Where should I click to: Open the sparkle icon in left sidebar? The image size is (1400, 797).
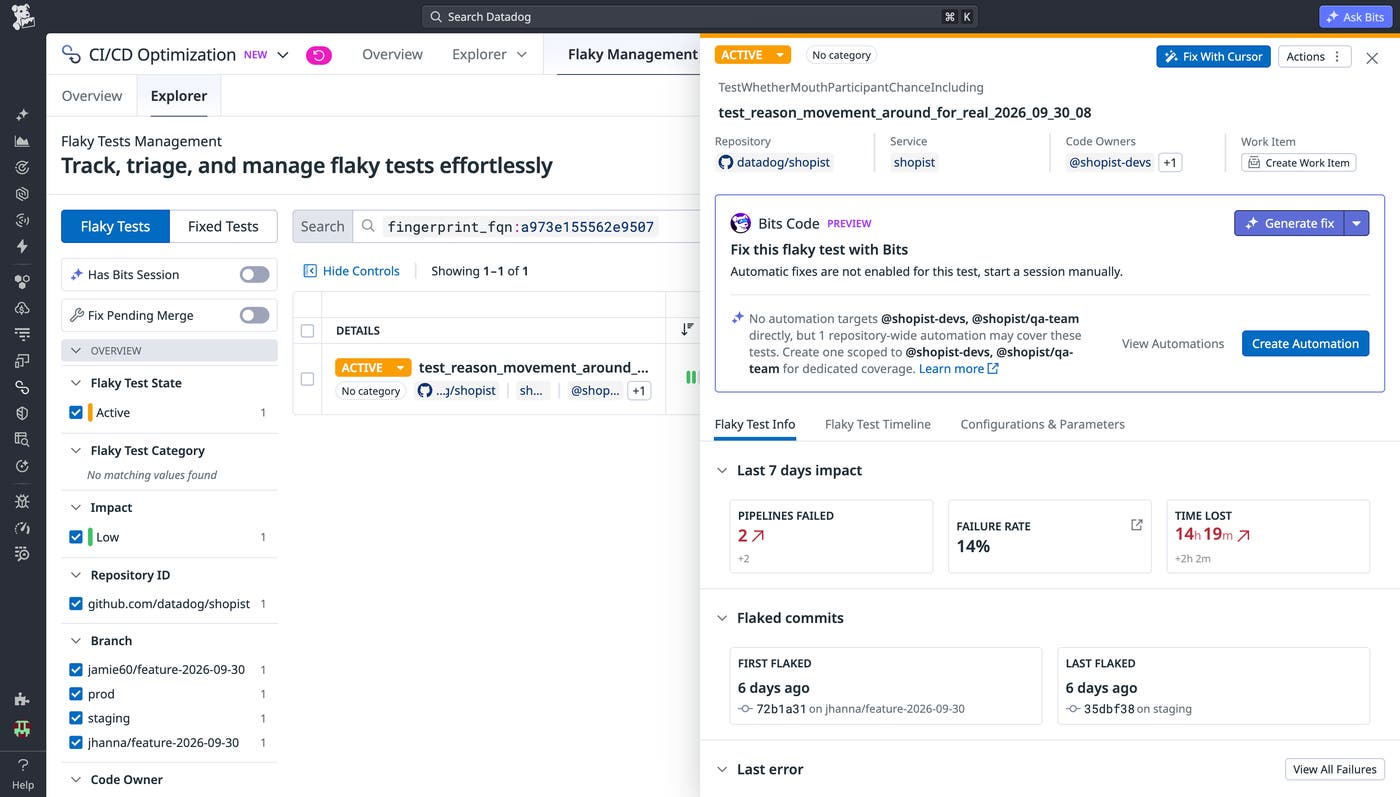click(22, 115)
